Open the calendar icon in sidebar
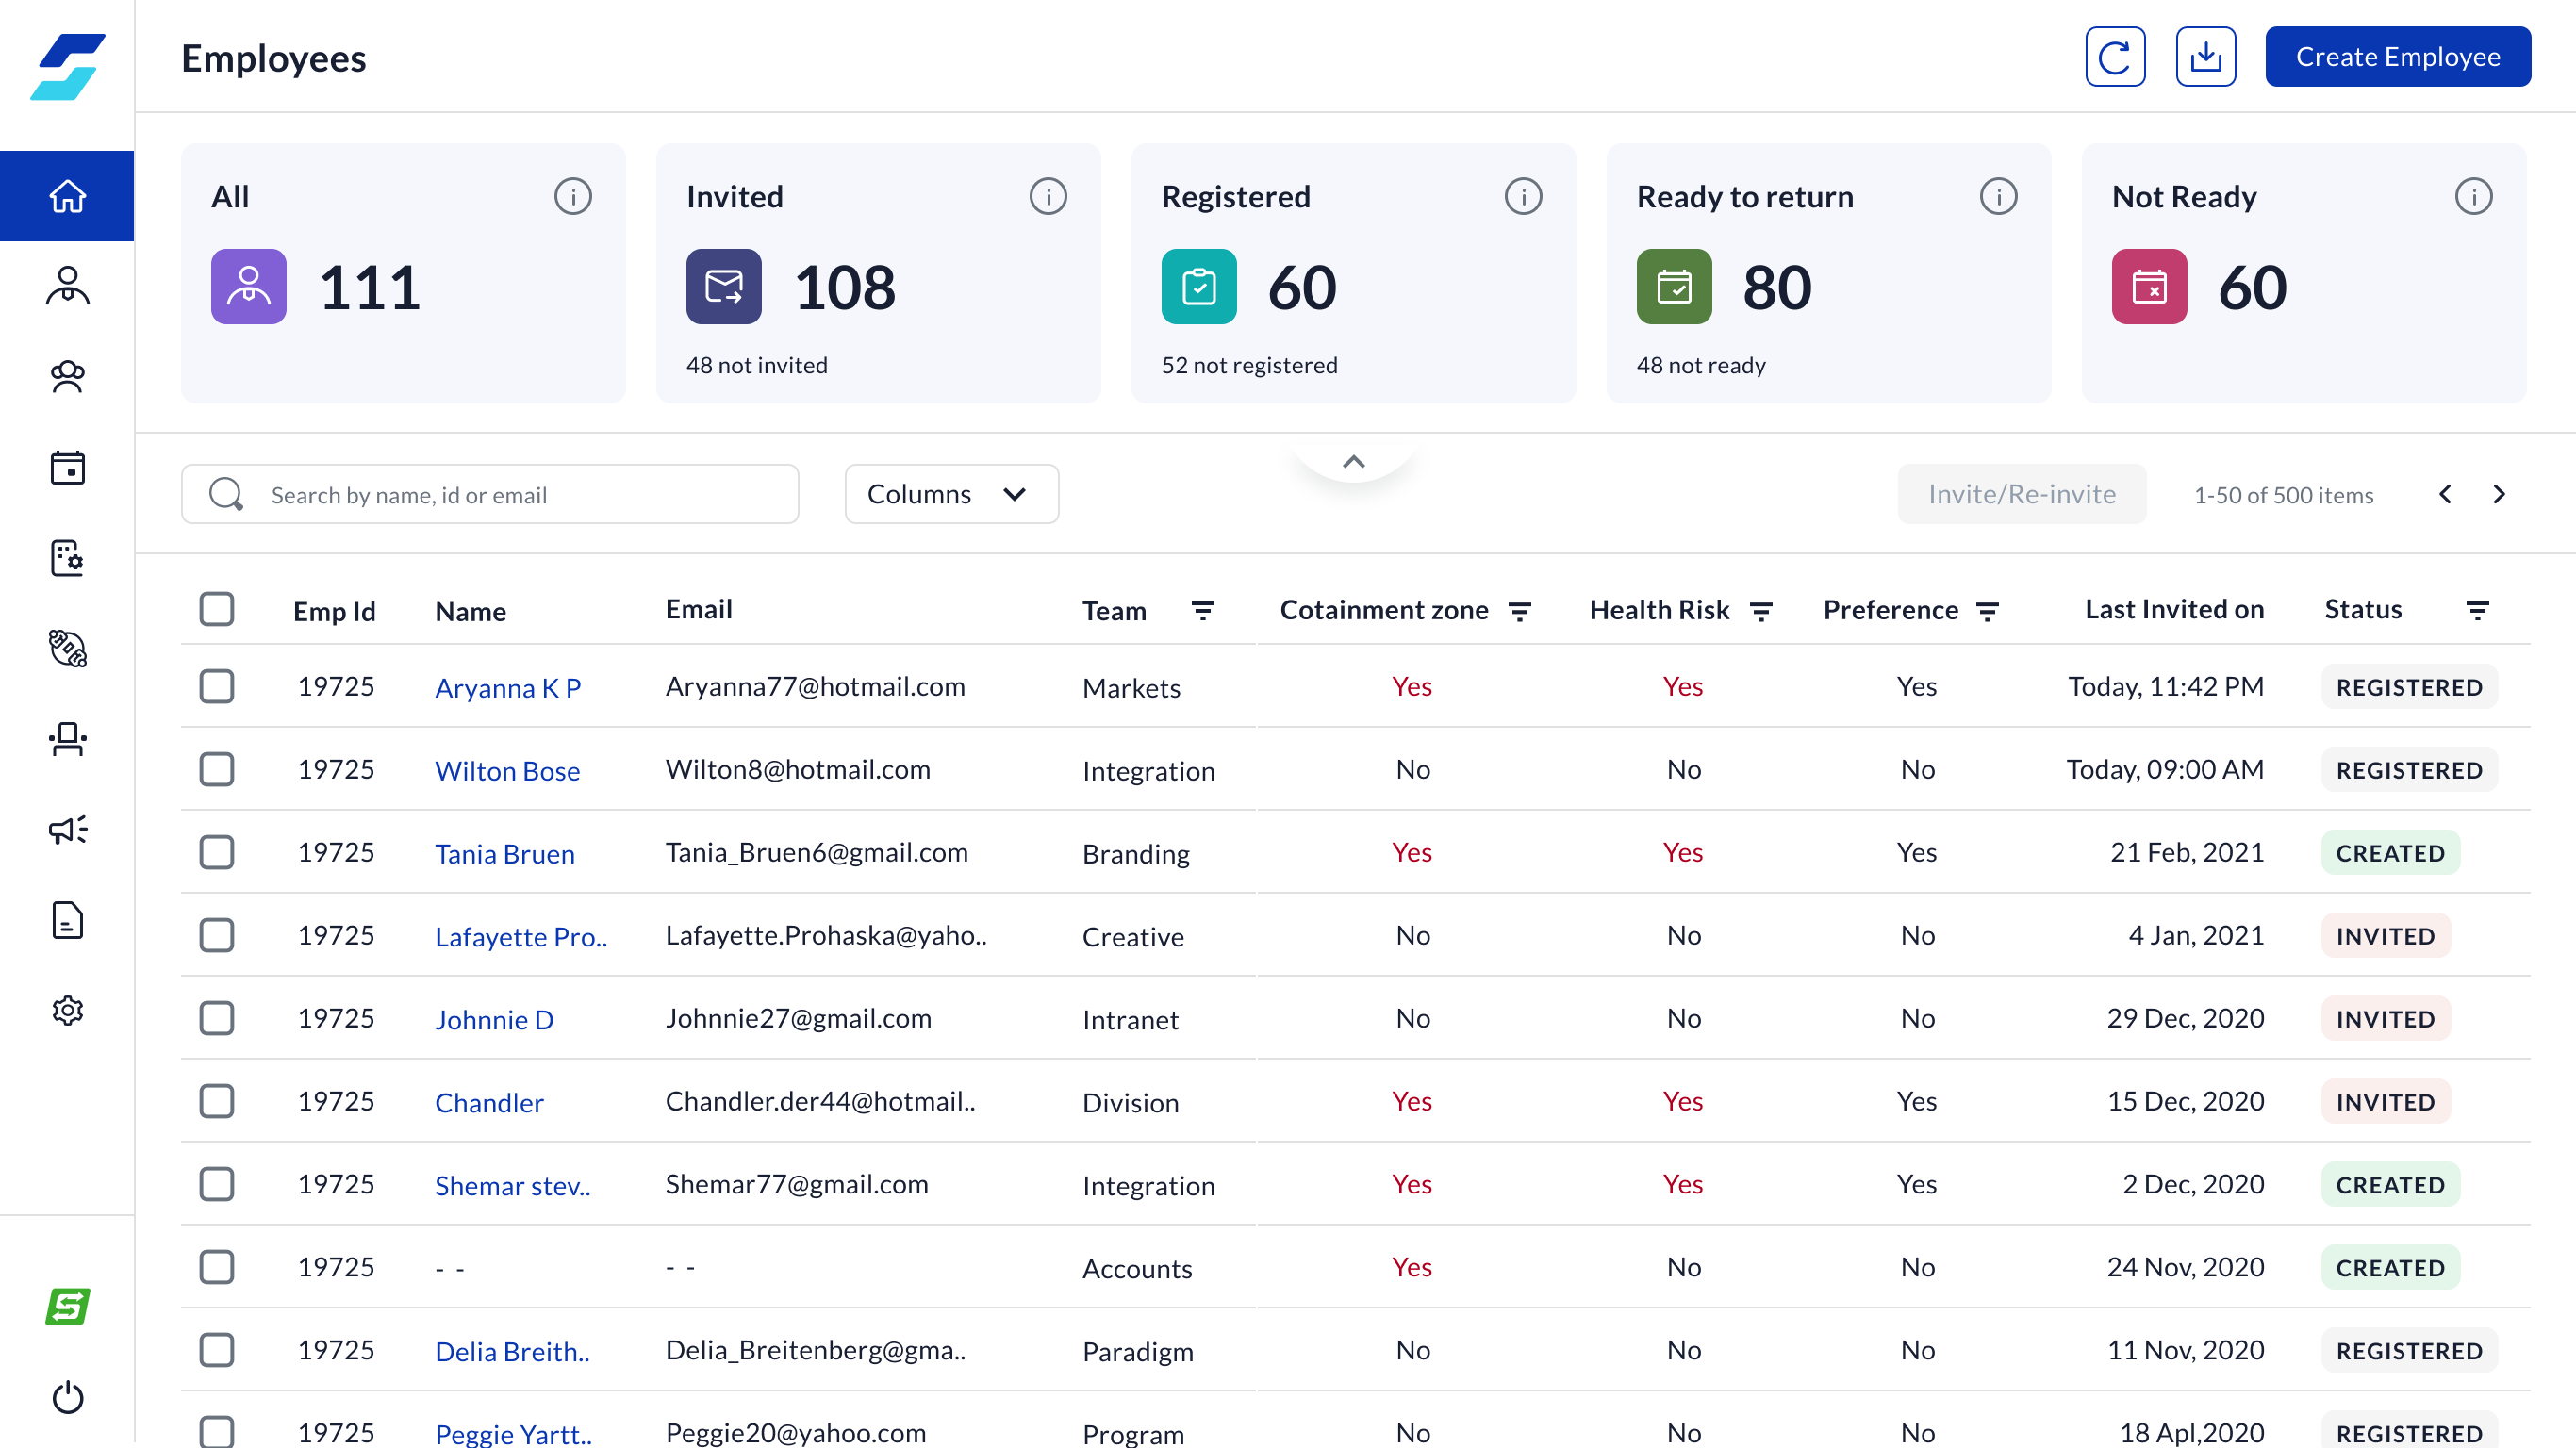Viewport: 2576px width, 1448px height. coord(67,467)
